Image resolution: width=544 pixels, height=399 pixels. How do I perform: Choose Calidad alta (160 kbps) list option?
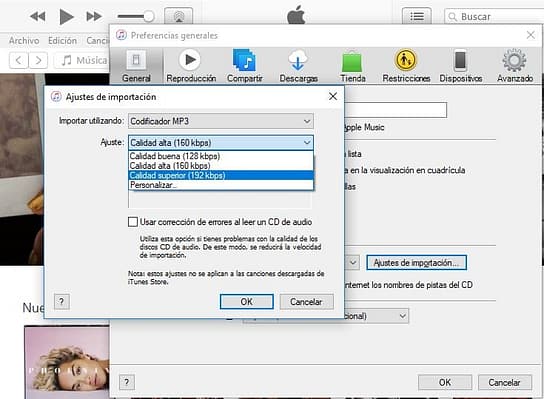click(221, 165)
